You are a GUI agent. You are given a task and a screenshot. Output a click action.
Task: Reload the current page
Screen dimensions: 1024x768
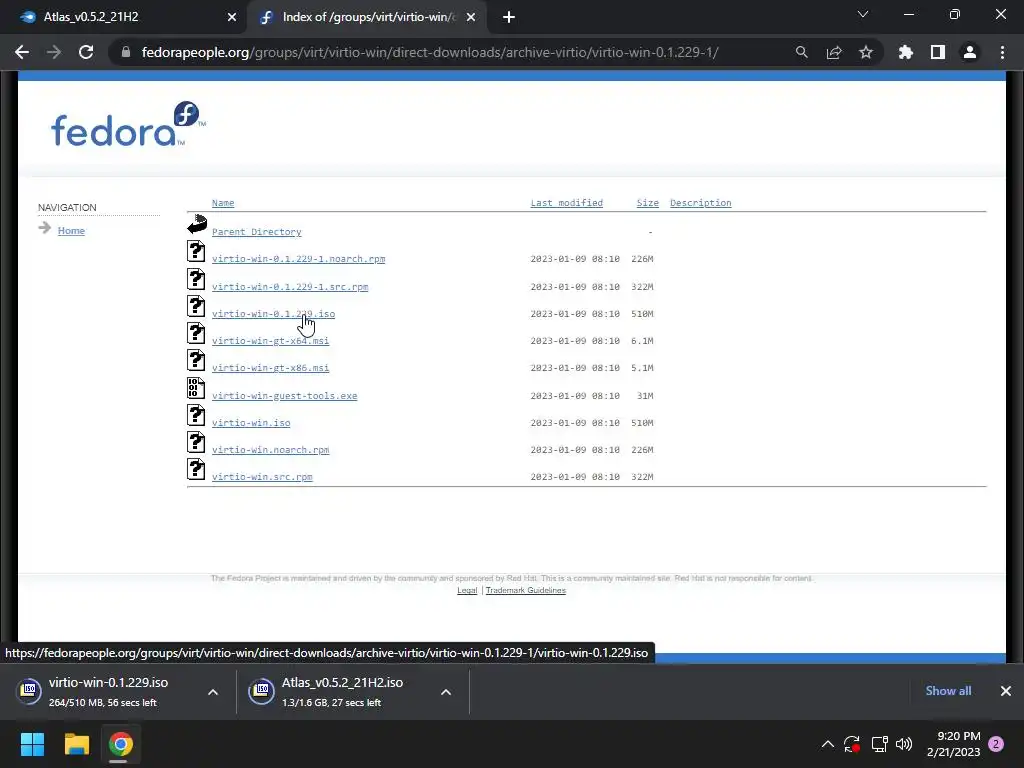86,52
